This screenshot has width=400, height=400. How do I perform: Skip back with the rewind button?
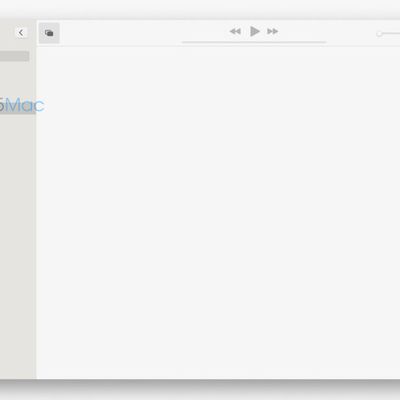point(235,31)
